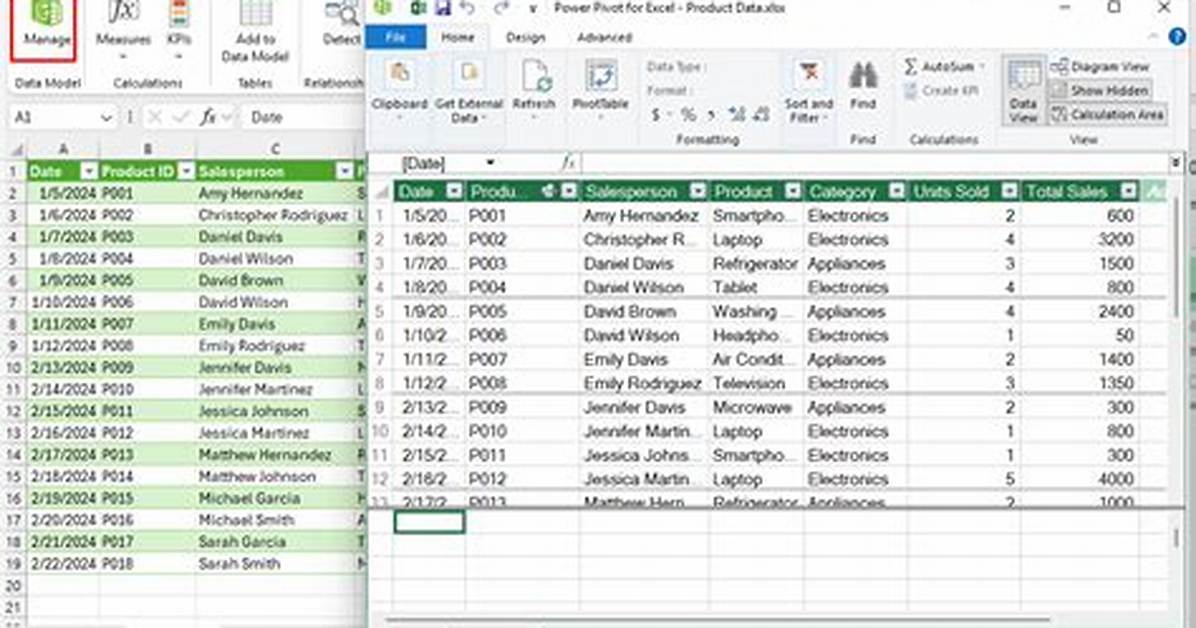Select row 20 header in Excel
The height and width of the screenshot is (628, 1196).
(13, 586)
